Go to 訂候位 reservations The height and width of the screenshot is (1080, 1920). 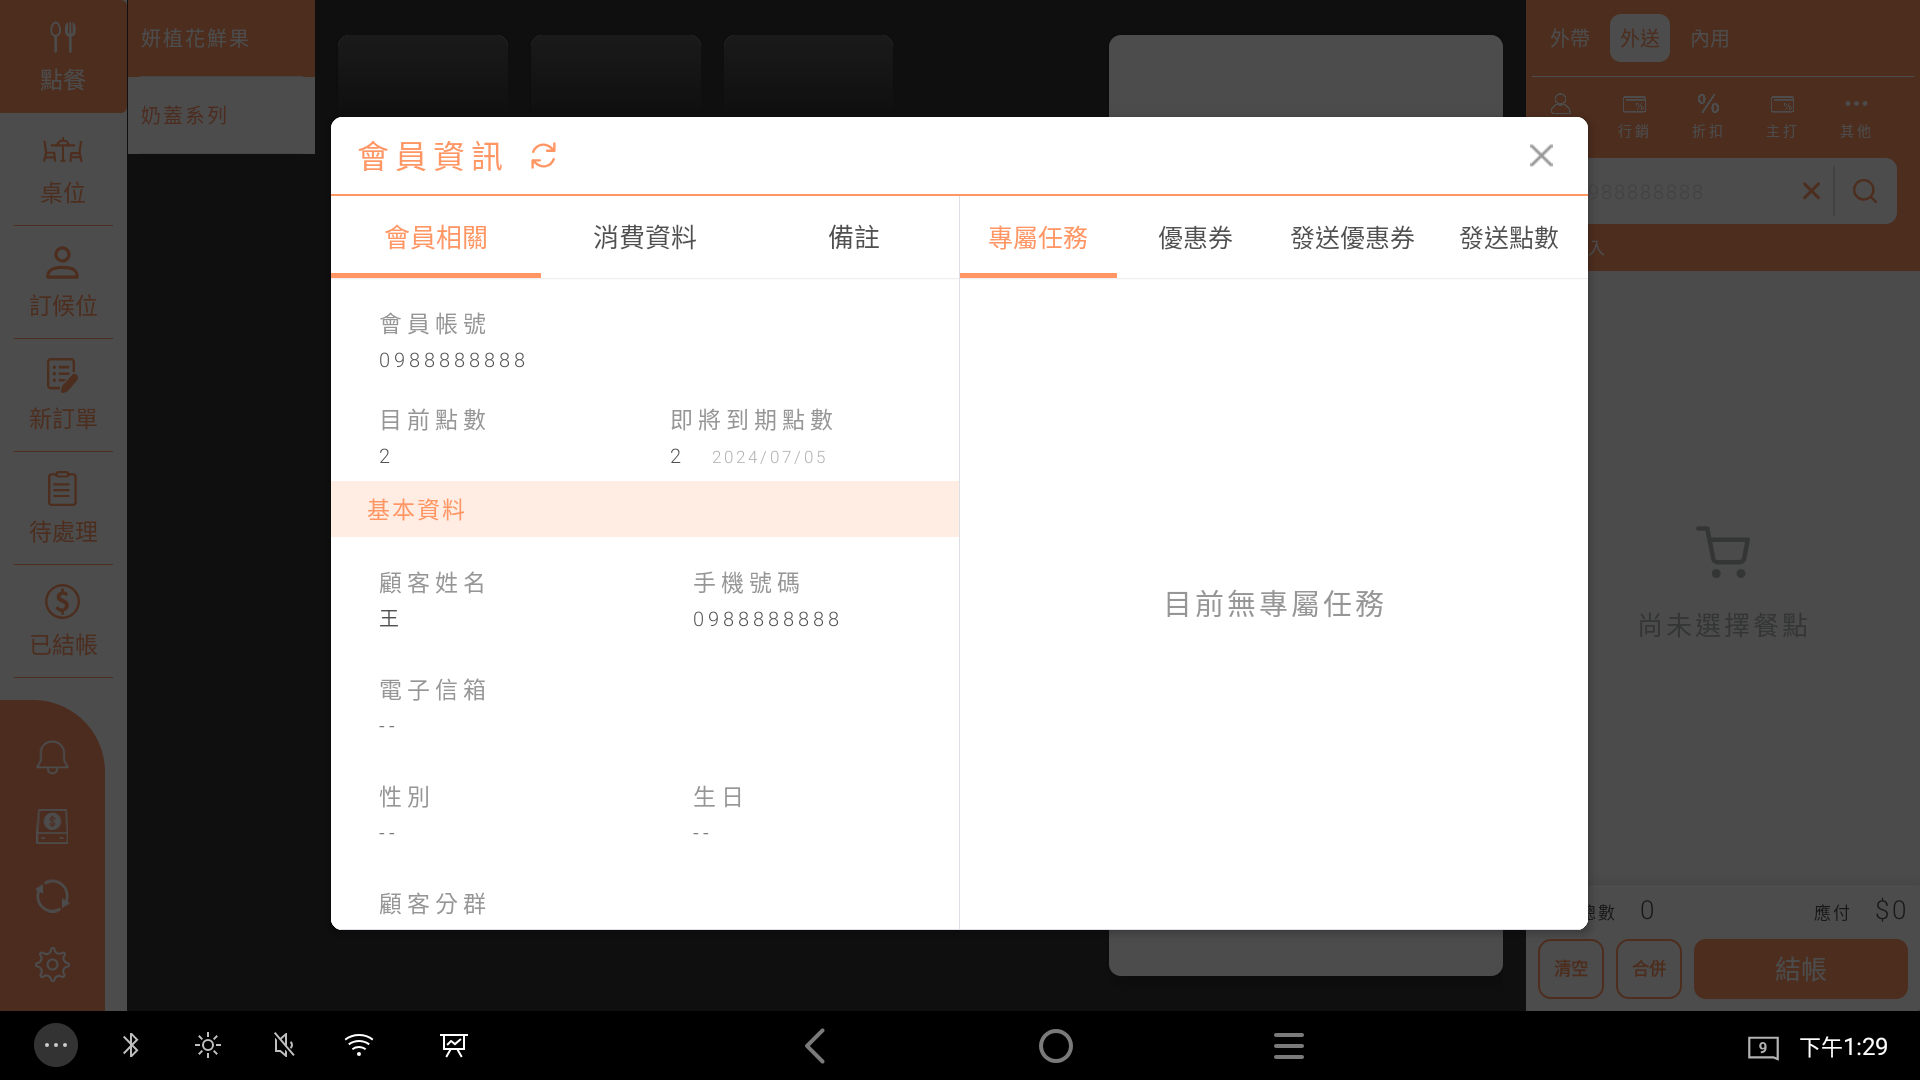(x=62, y=283)
